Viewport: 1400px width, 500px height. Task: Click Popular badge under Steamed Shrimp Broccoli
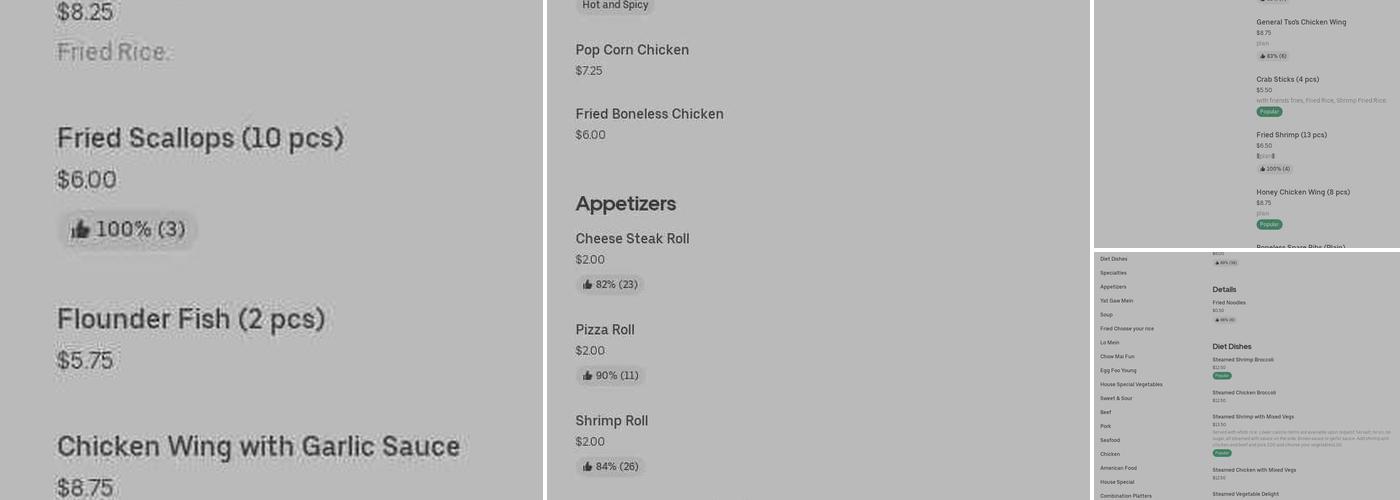tap(1222, 376)
